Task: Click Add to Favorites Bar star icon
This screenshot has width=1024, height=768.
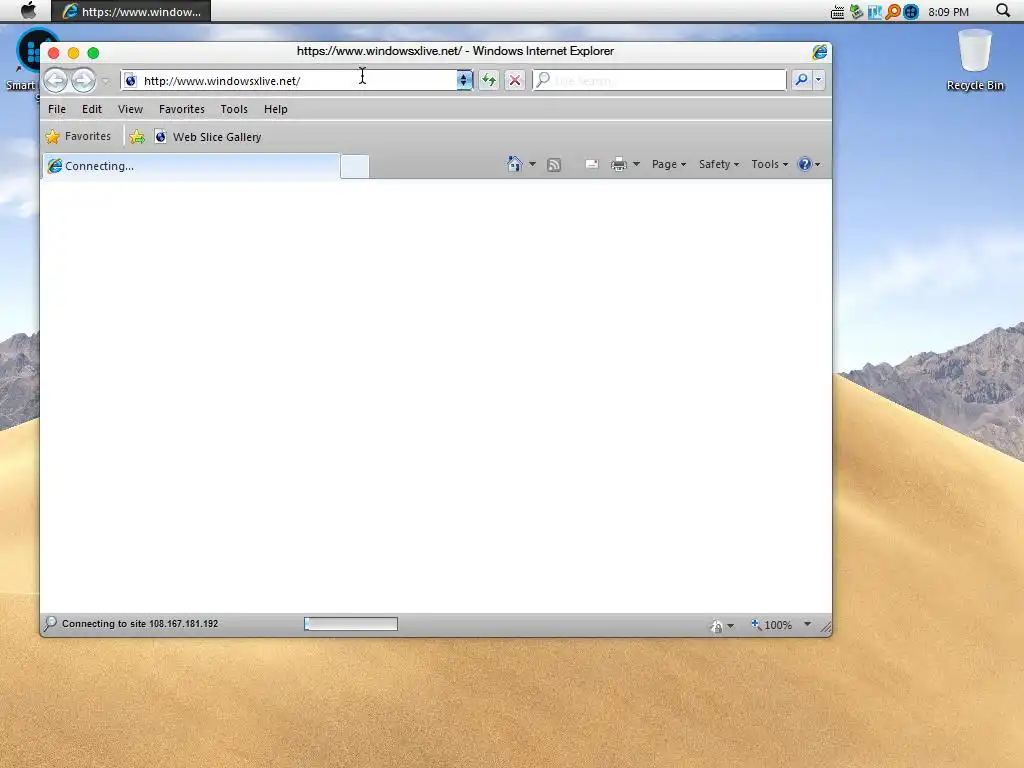Action: (x=136, y=136)
